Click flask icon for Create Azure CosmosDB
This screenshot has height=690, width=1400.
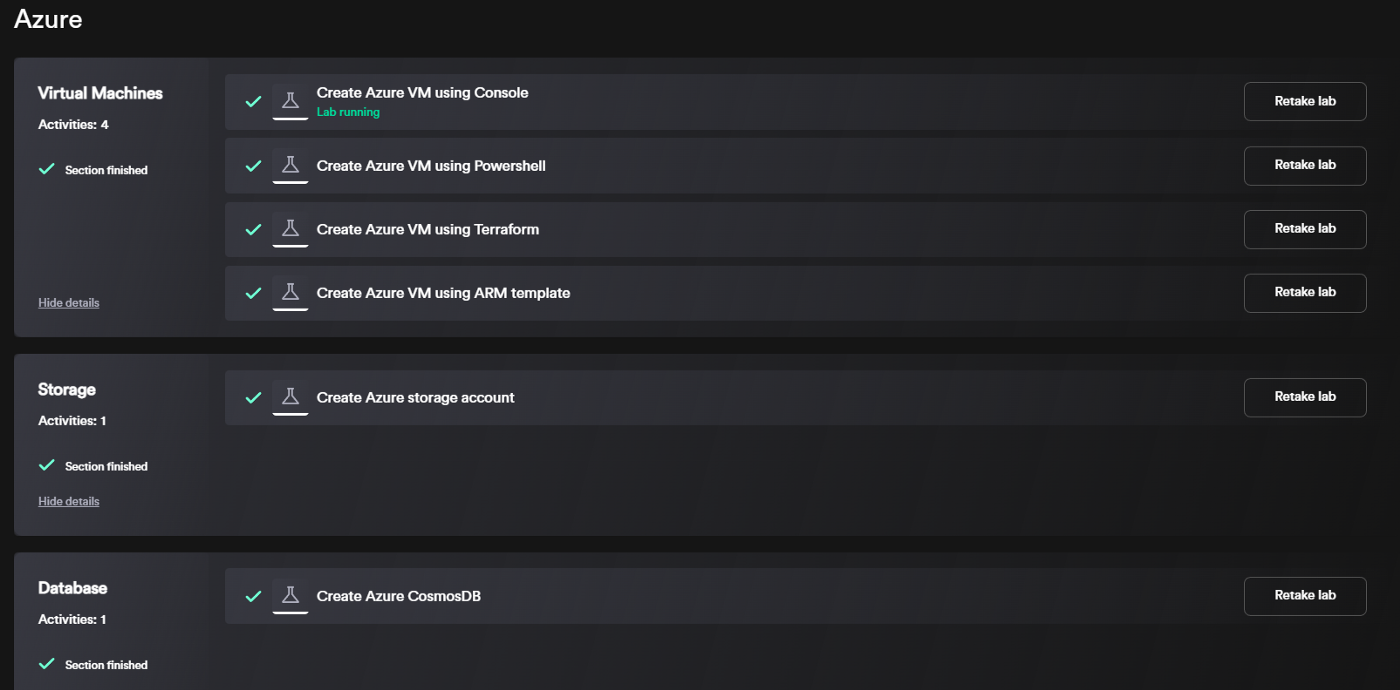coord(290,596)
